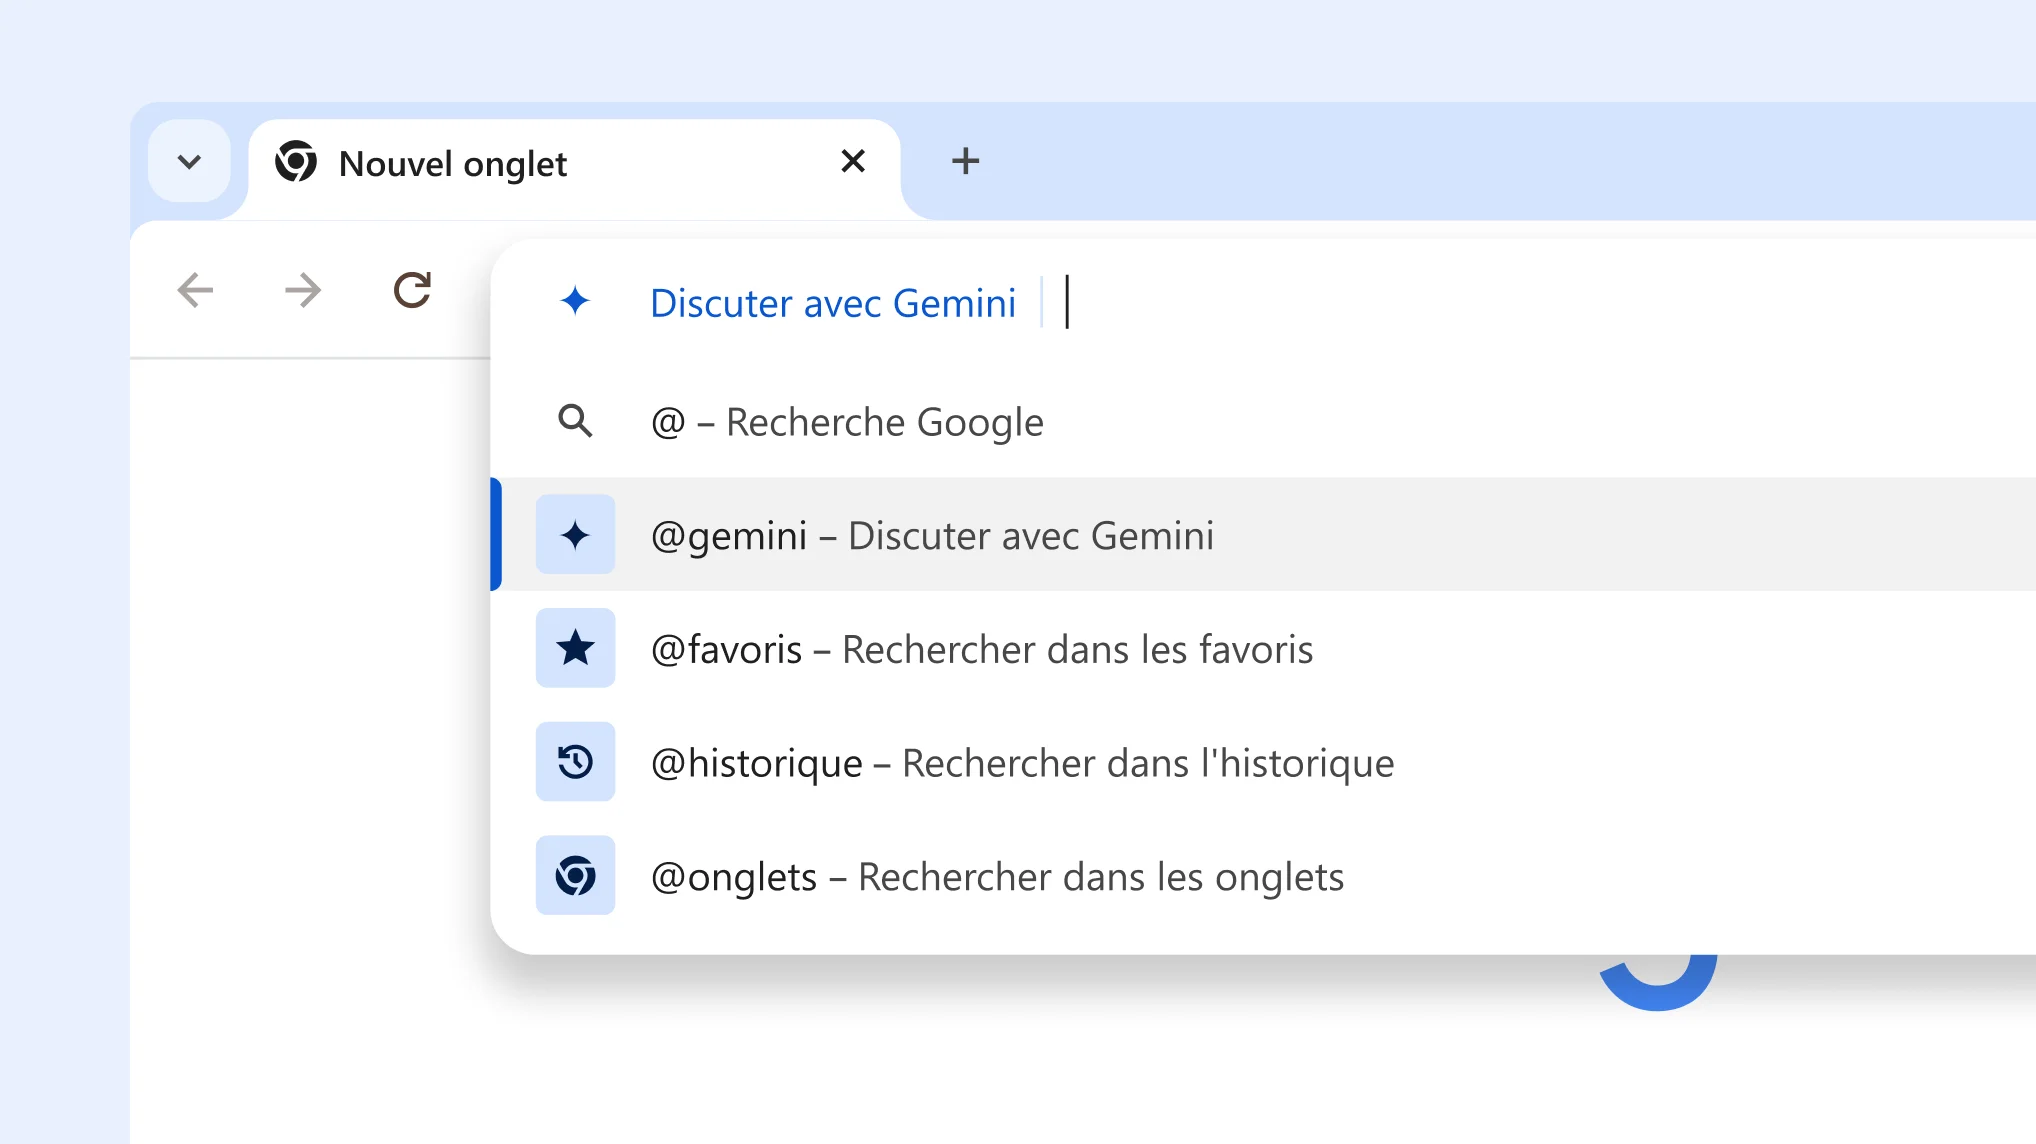Click the favoris star icon
Viewport: 2036px width, 1144px height.
click(x=575, y=648)
